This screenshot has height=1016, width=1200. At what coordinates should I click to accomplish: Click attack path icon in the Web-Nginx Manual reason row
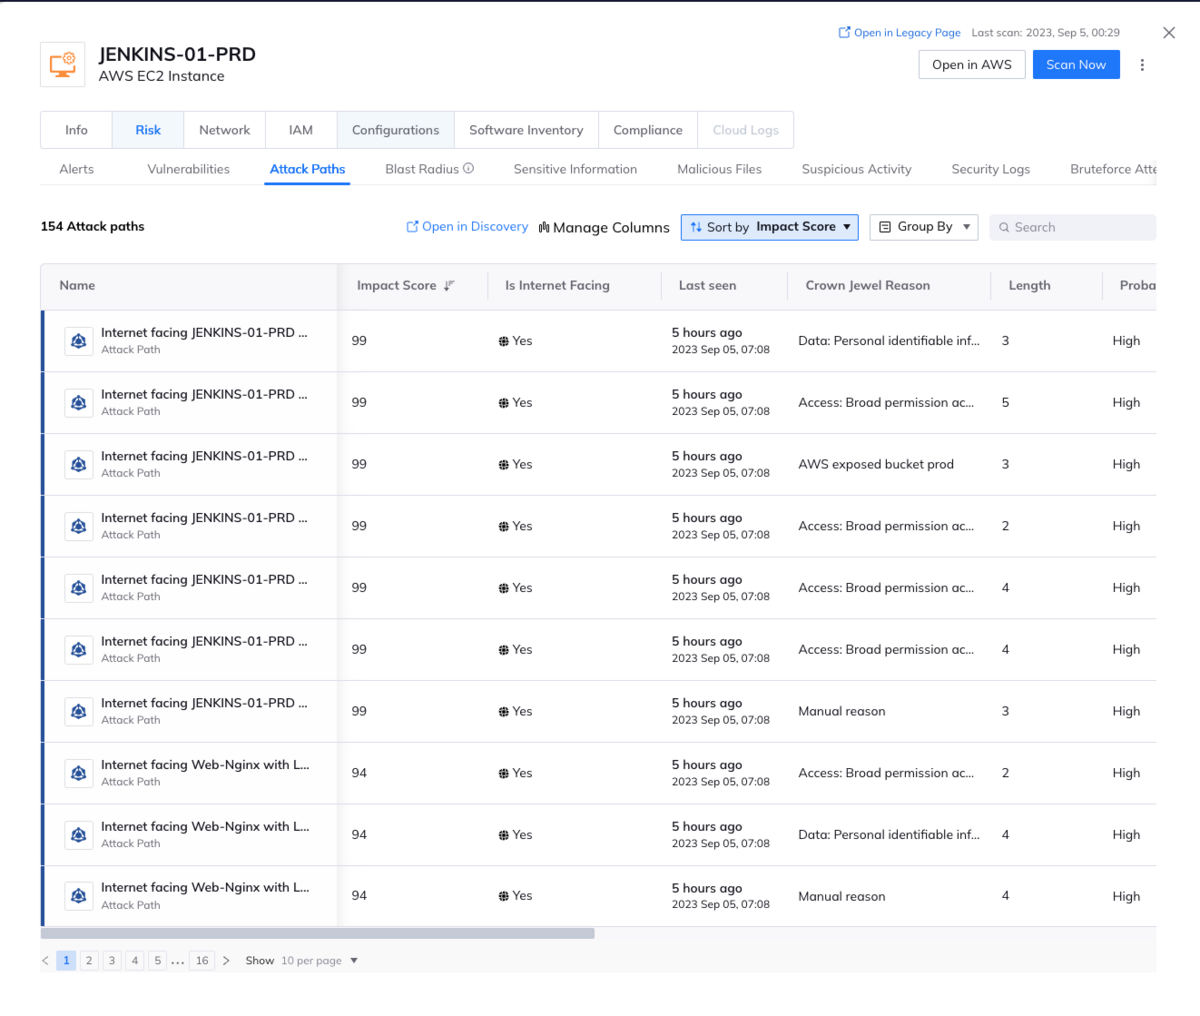[78, 897]
